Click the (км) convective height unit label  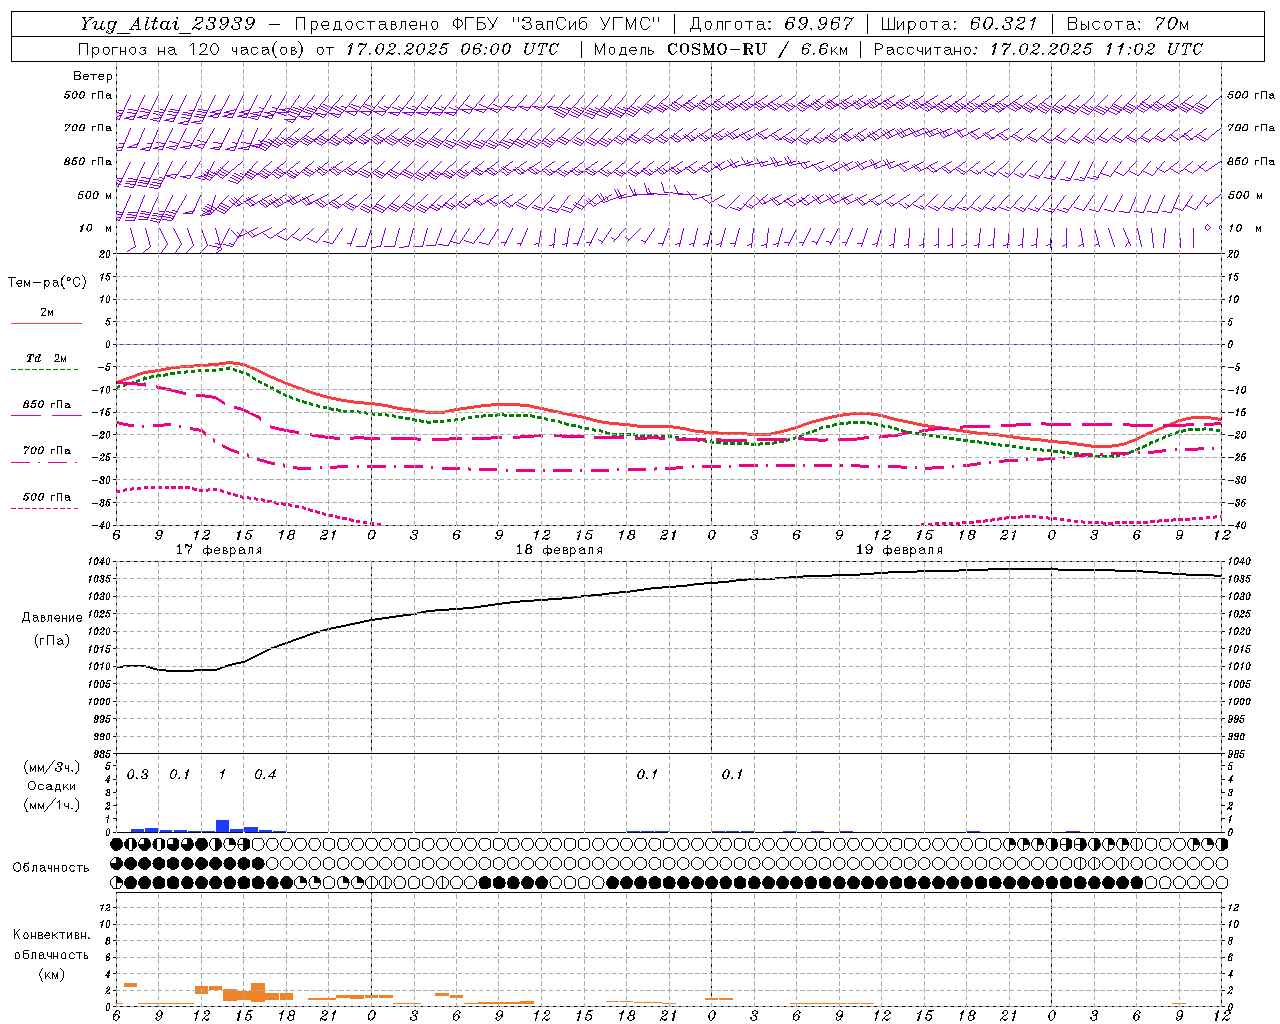pos(51,974)
